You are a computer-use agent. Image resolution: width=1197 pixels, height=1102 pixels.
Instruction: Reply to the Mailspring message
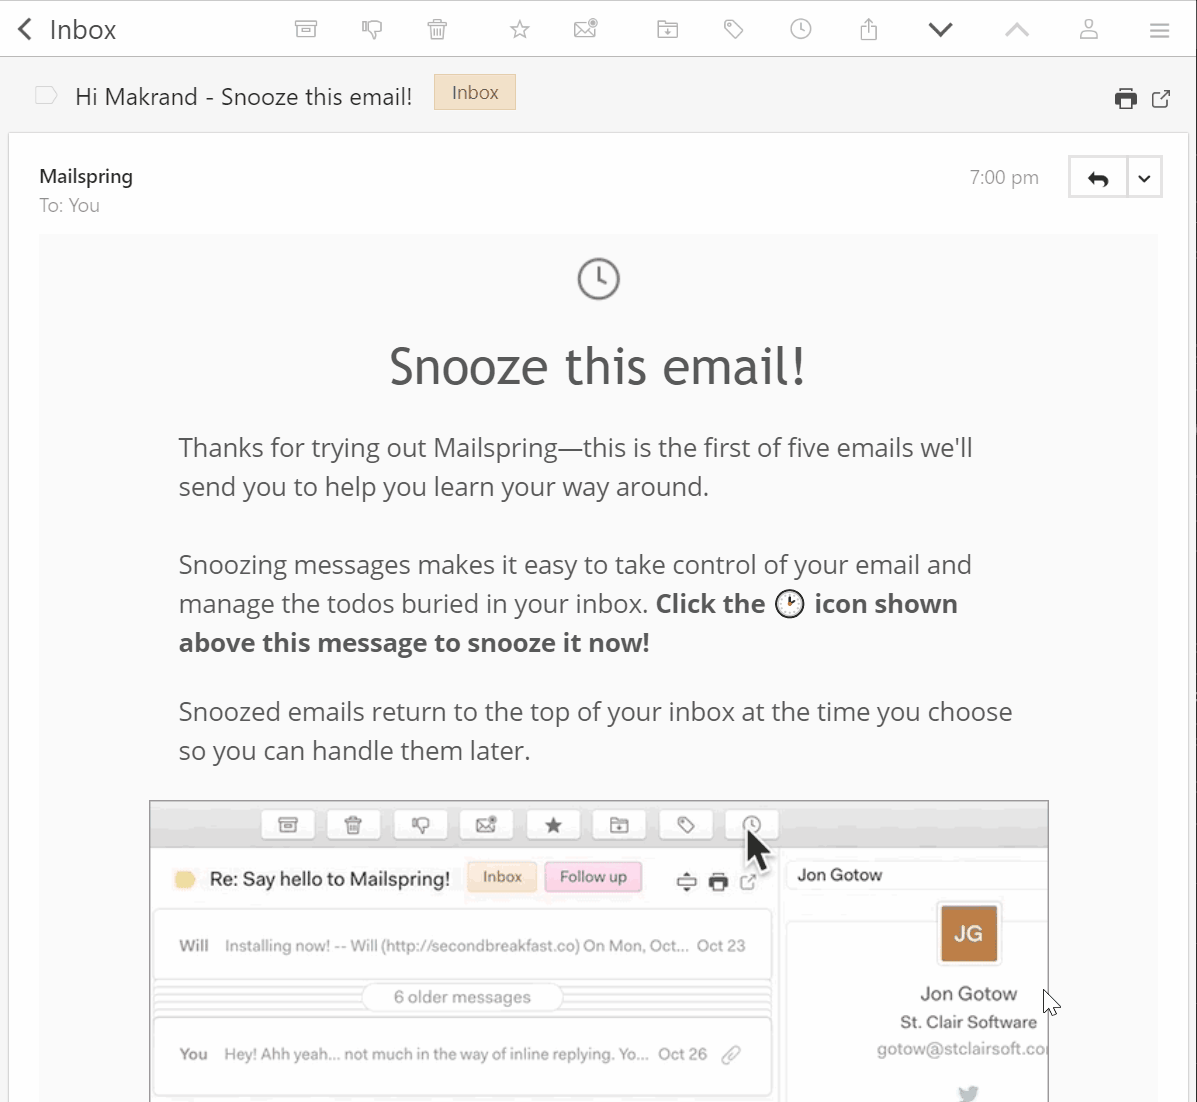(x=1097, y=177)
